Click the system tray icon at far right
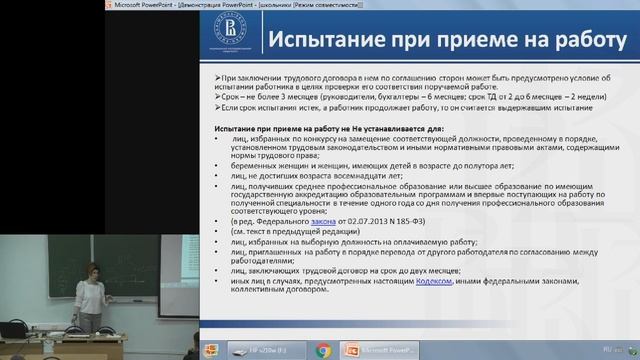Viewport: 640px width, 360px height. (633, 350)
